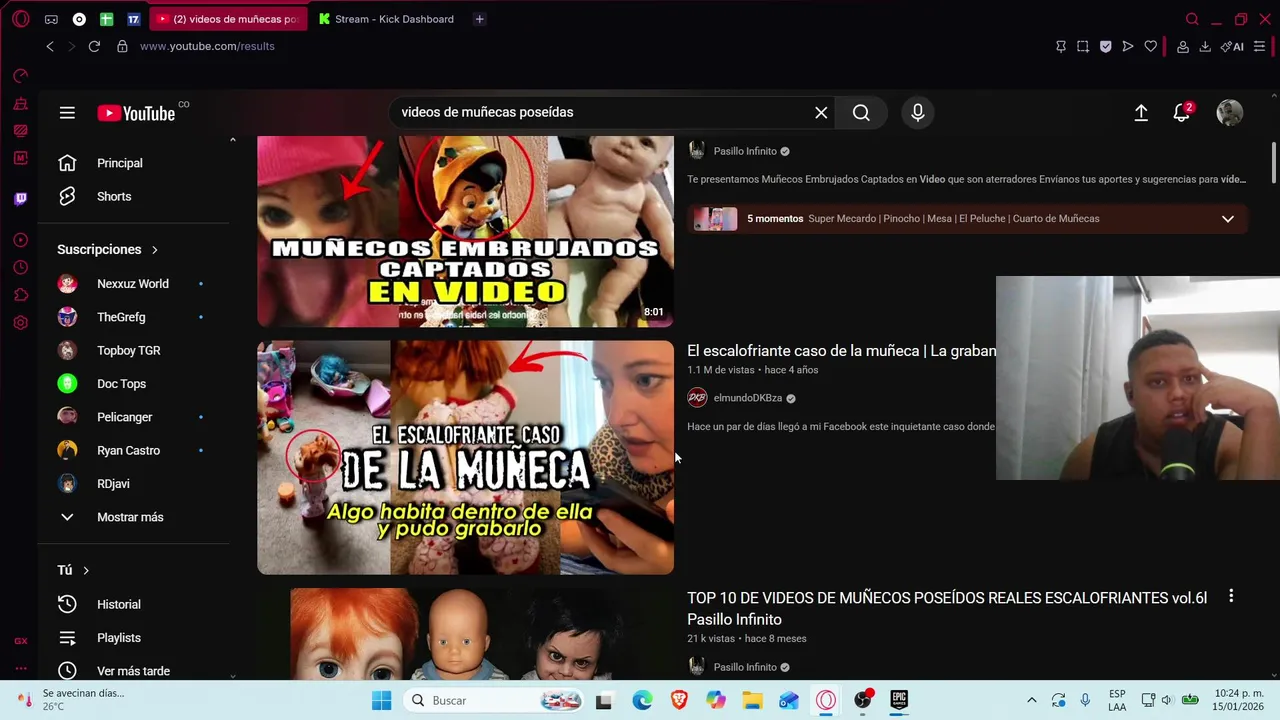
Task: Open TOP 10 DE VIDEOS DE MUÑECOS title
Action: [x=947, y=608]
